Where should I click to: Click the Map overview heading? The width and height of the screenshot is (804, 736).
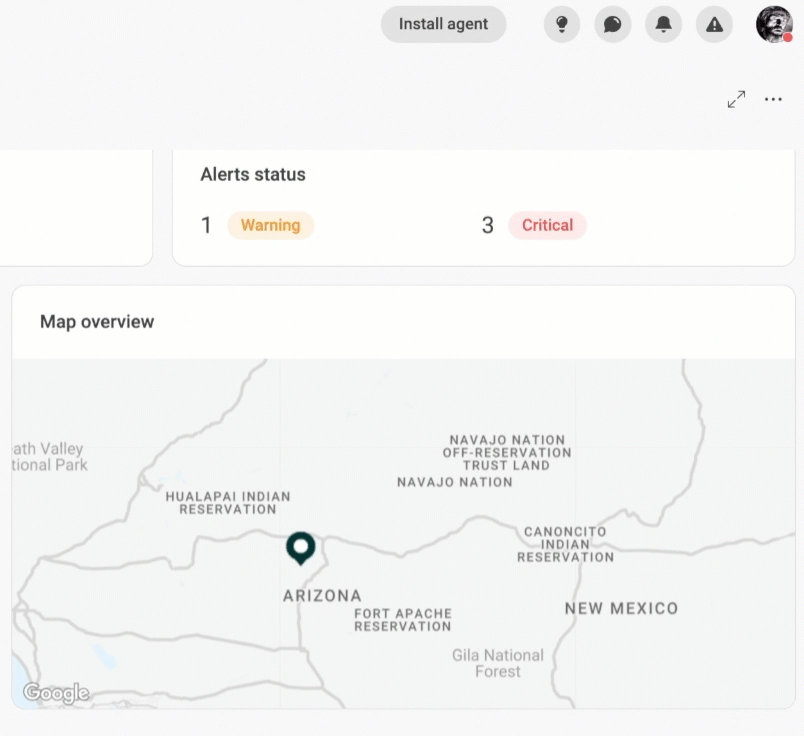coord(97,322)
